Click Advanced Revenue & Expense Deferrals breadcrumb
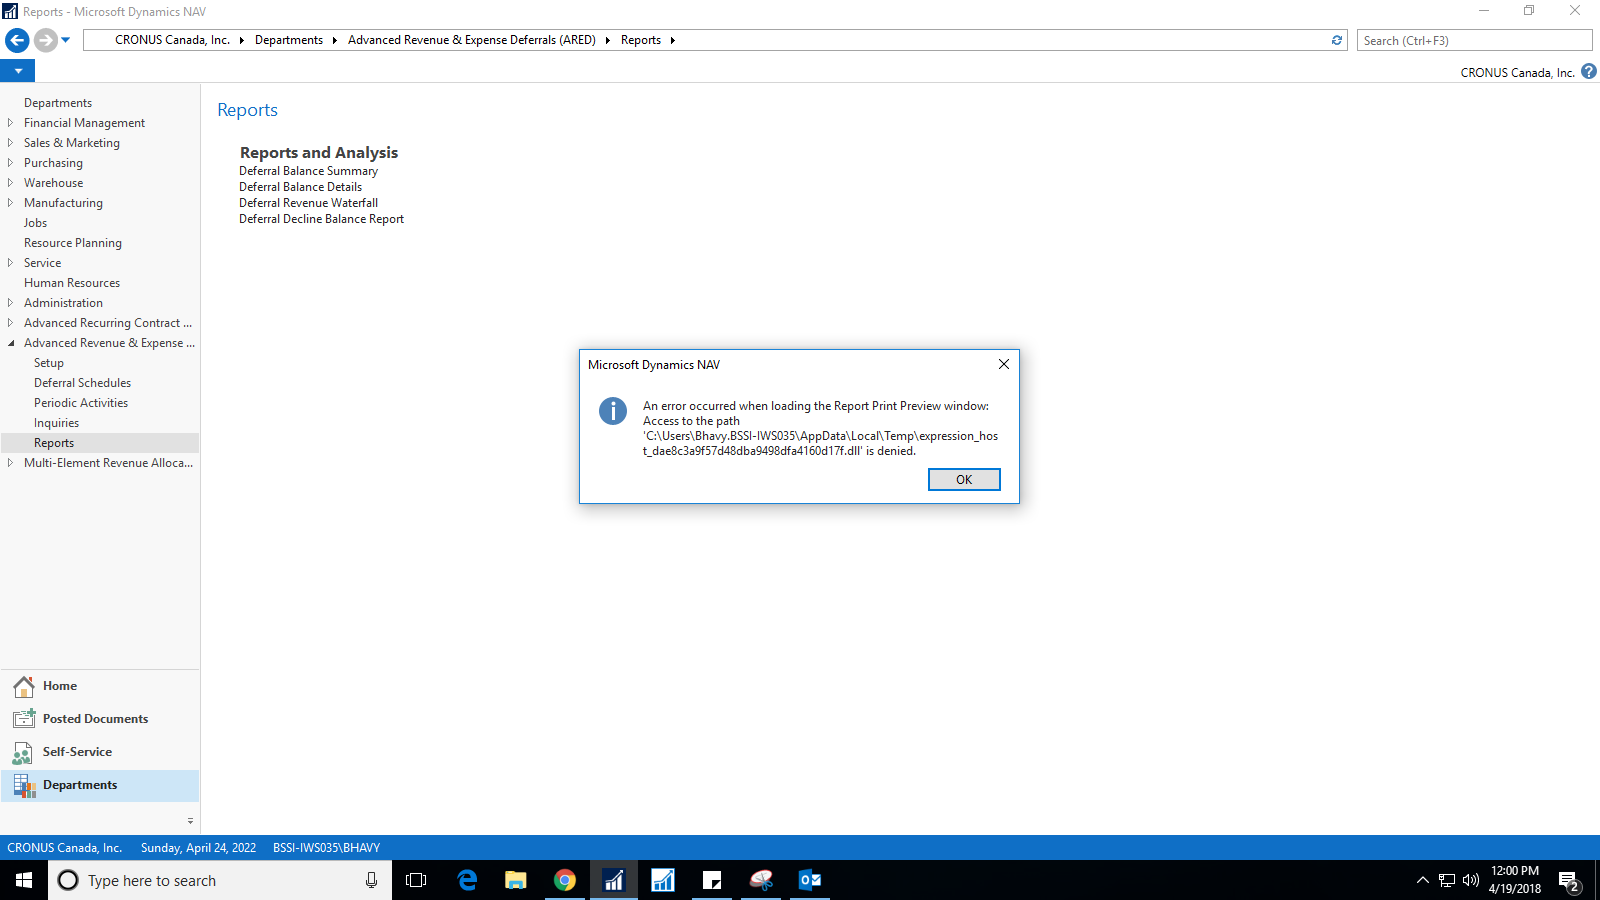This screenshot has height=900, width=1600. [x=472, y=40]
